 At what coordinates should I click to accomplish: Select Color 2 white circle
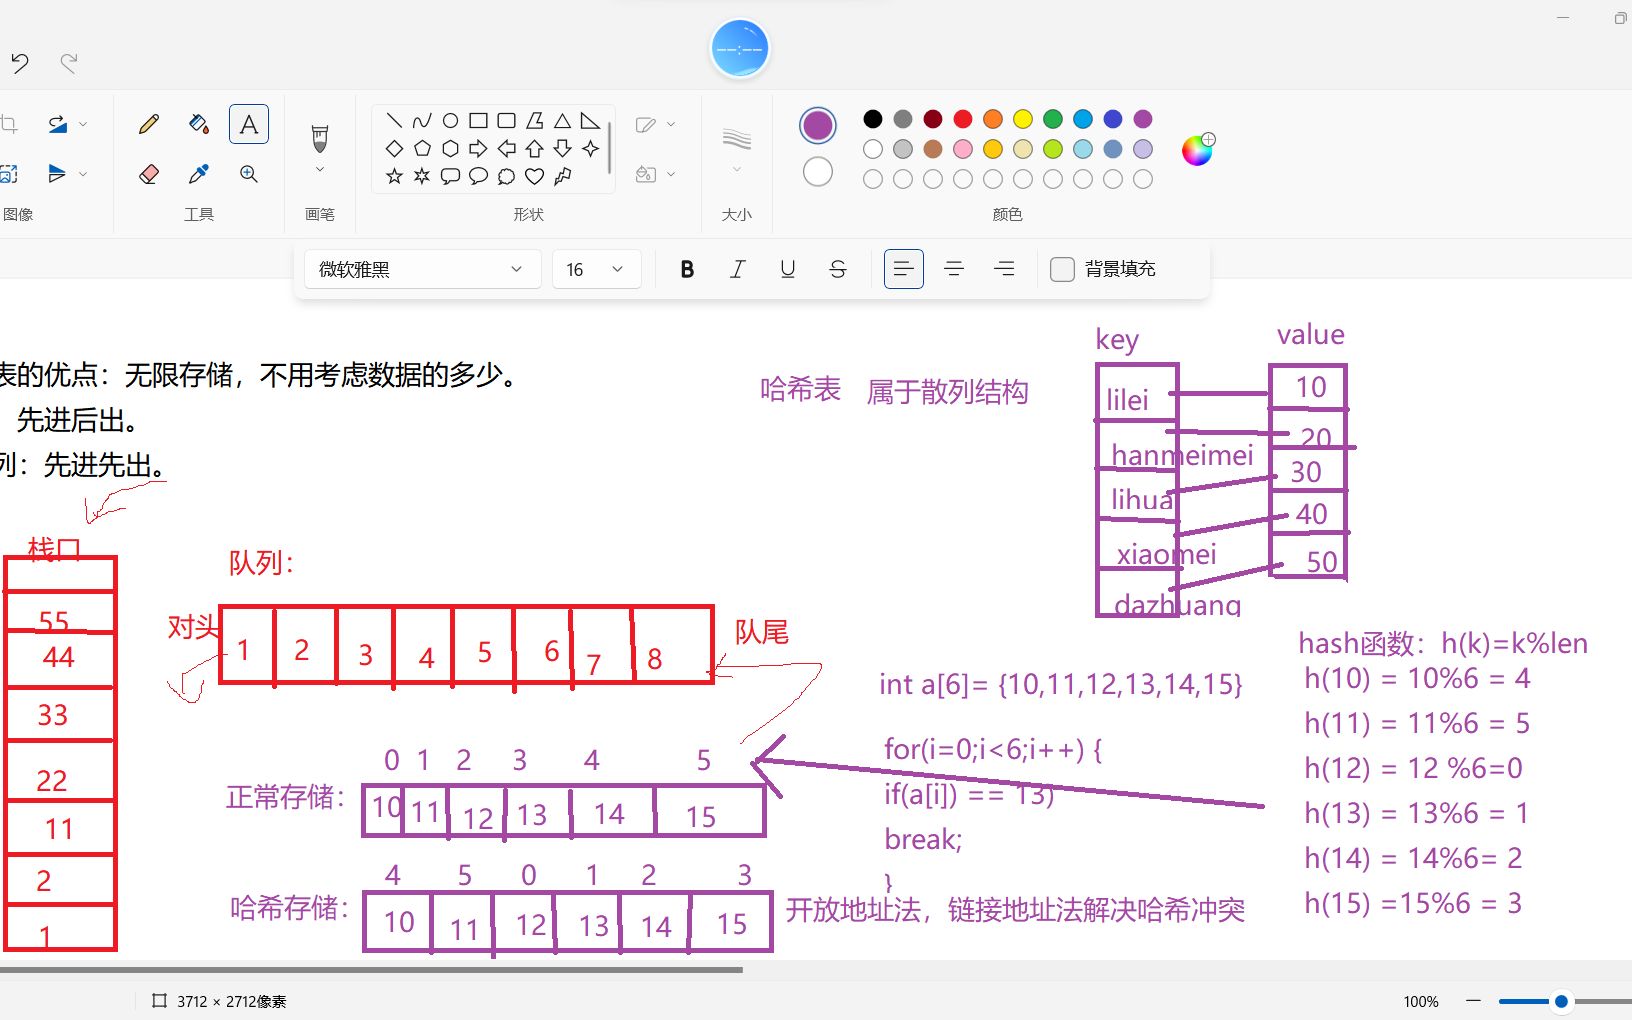(x=818, y=172)
